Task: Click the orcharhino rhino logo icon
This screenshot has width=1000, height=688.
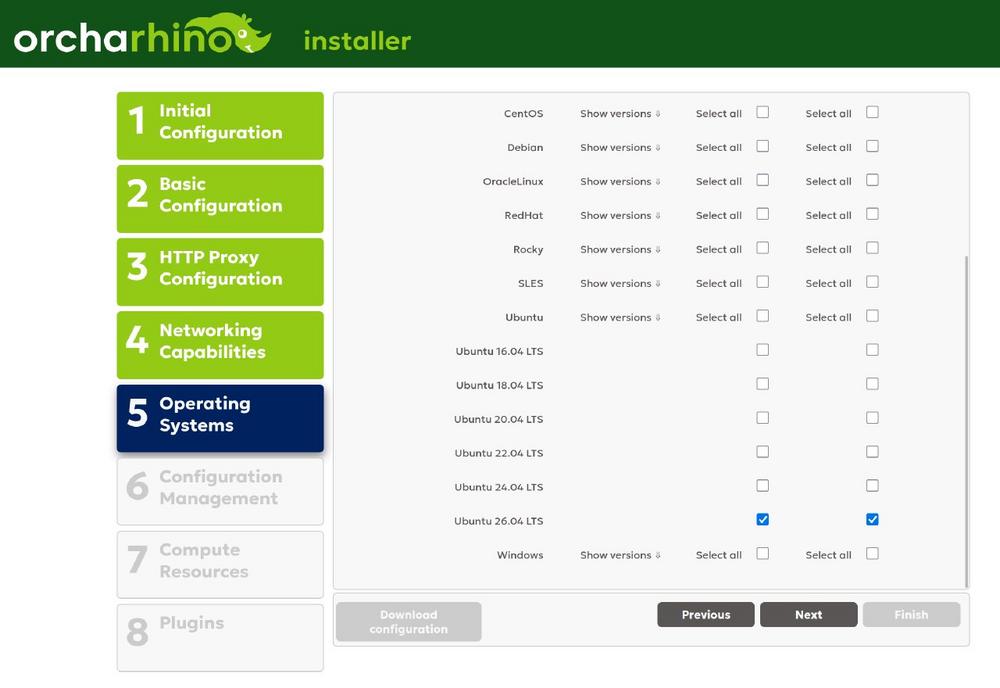Action: click(x=240, y=35)
